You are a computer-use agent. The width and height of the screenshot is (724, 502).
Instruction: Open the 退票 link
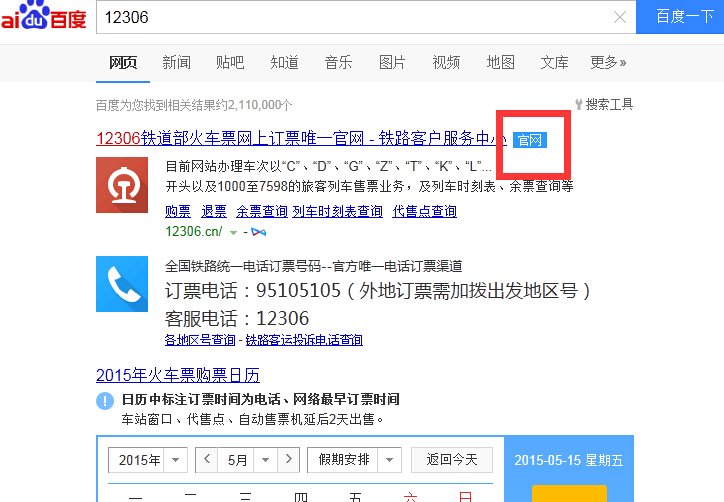[214, 211]
